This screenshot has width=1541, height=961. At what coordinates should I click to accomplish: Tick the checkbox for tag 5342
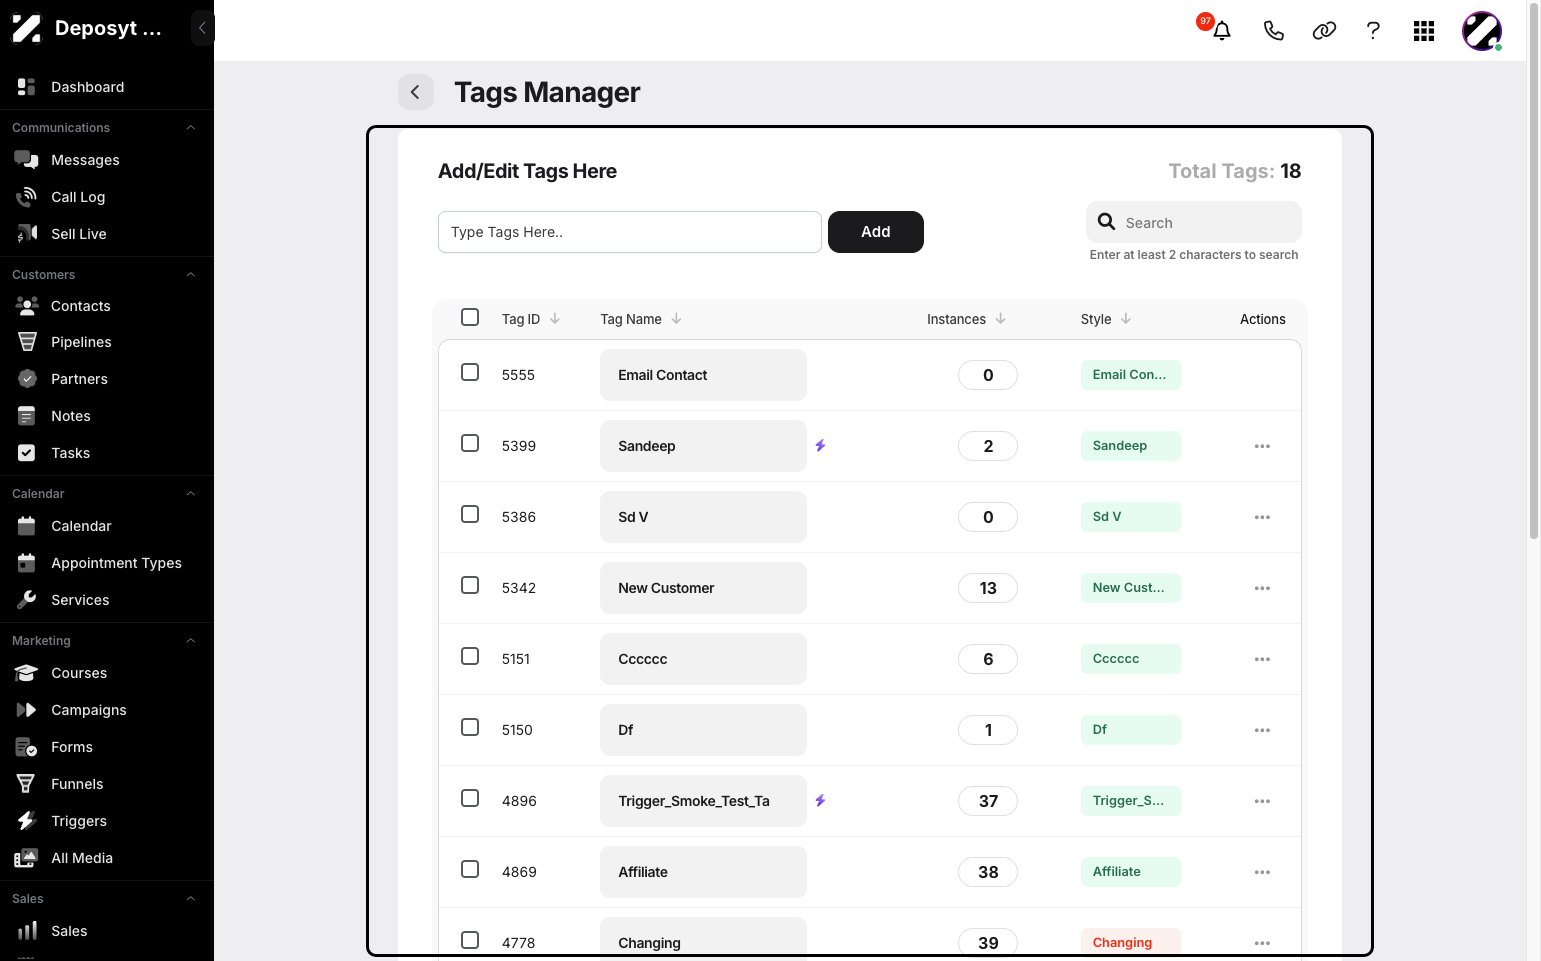click(470, 585)
